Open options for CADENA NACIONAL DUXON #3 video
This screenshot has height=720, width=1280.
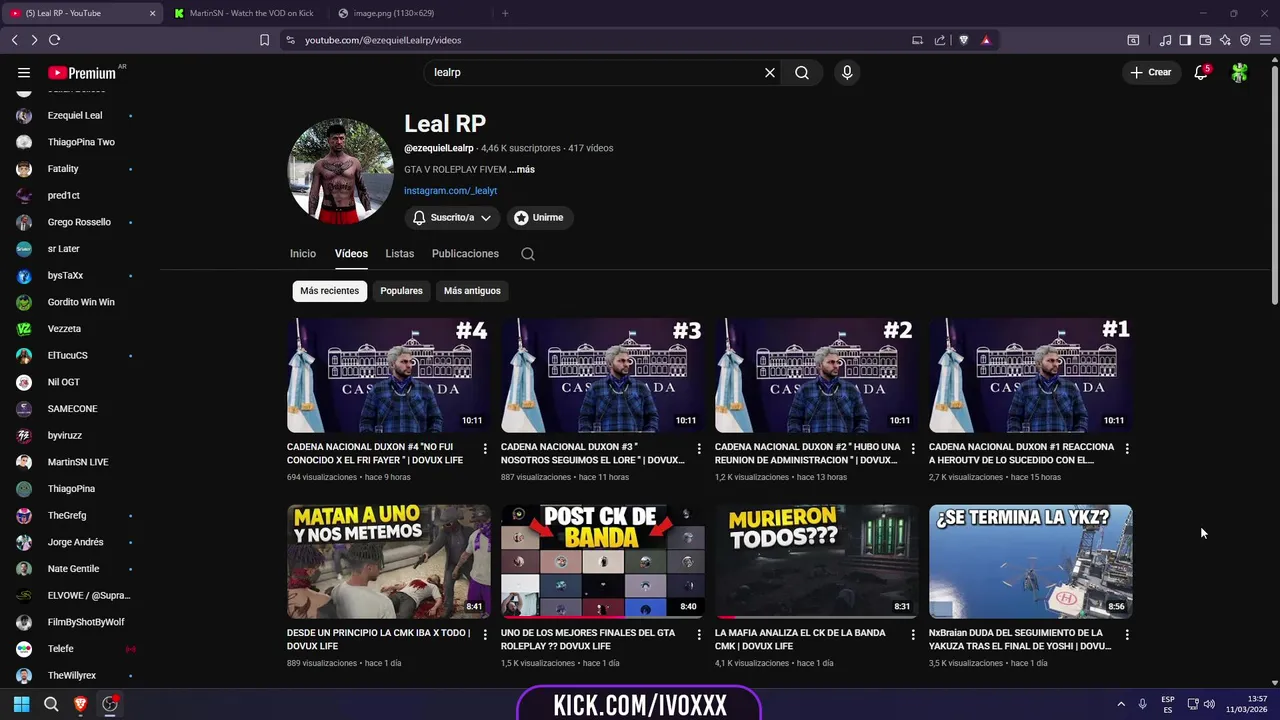tap(699, 449)
